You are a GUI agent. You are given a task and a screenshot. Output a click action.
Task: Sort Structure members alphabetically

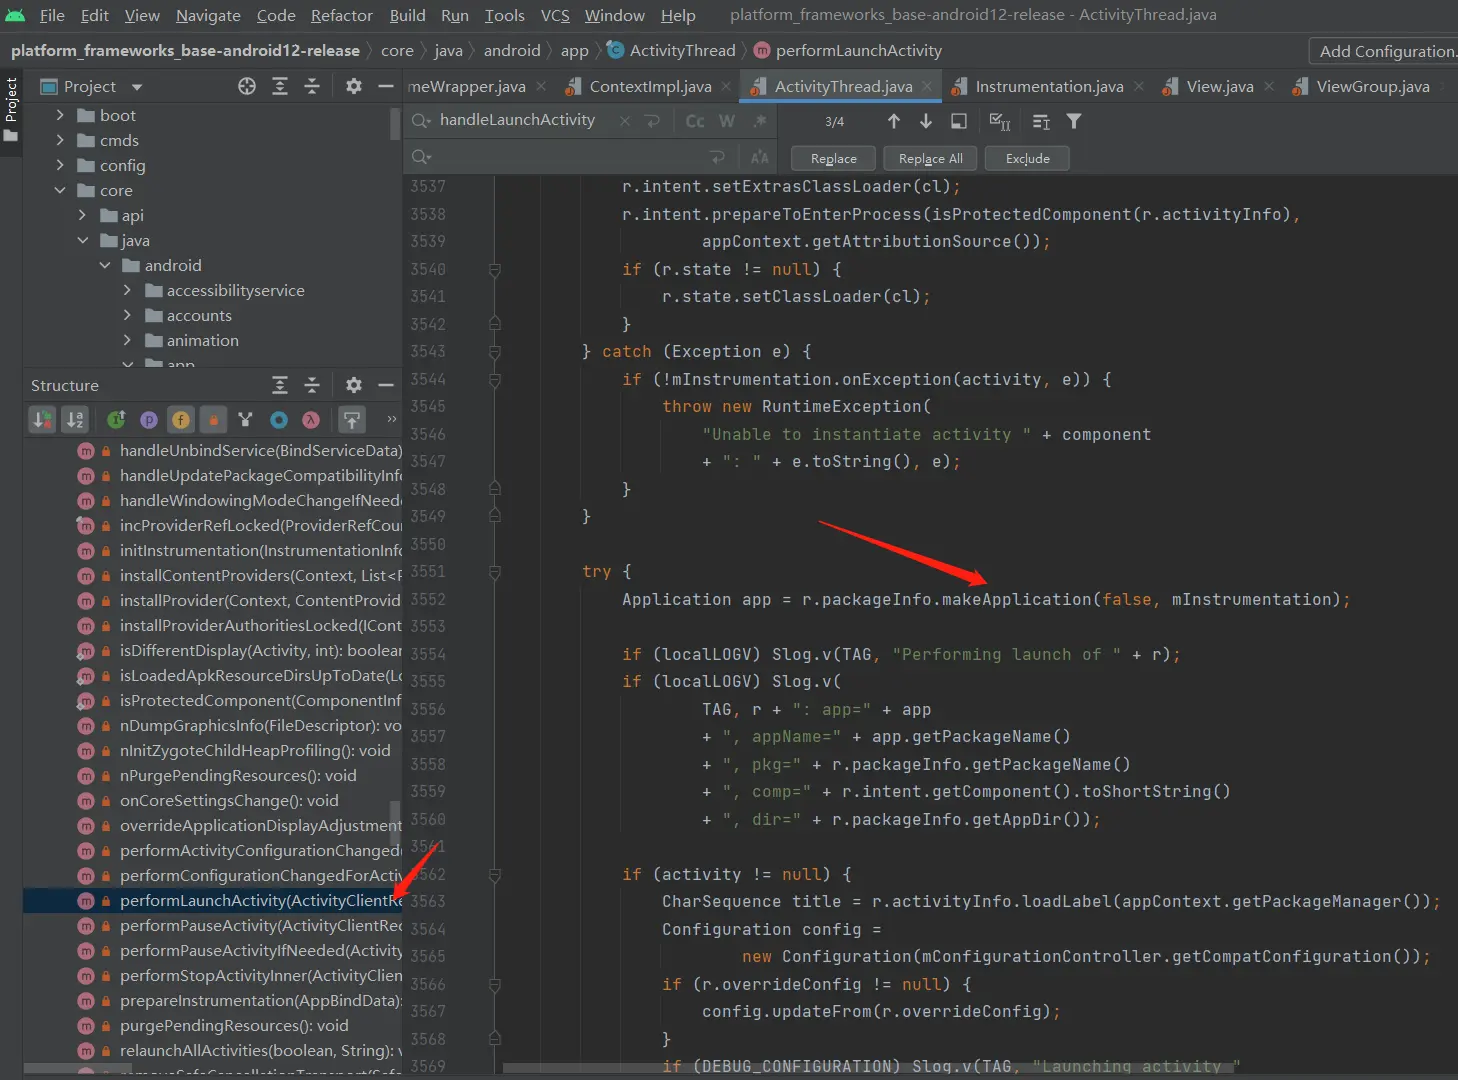pos(75,420)
